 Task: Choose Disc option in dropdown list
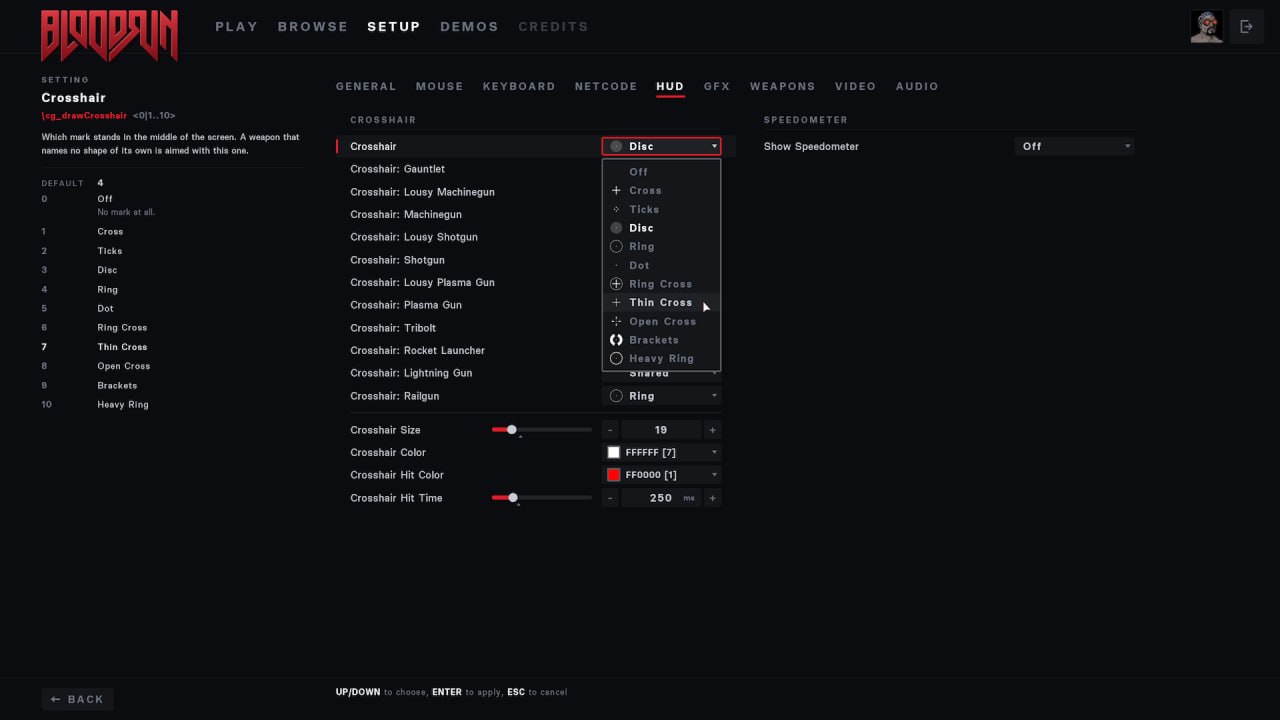[661, 228]
